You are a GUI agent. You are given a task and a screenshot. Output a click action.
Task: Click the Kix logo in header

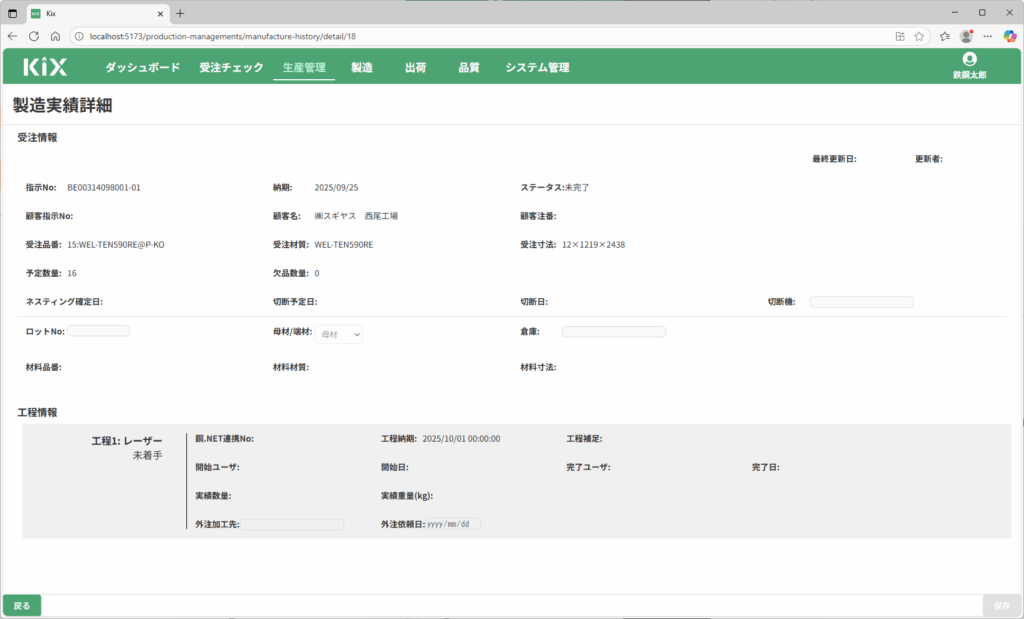(x=45, y=67)
